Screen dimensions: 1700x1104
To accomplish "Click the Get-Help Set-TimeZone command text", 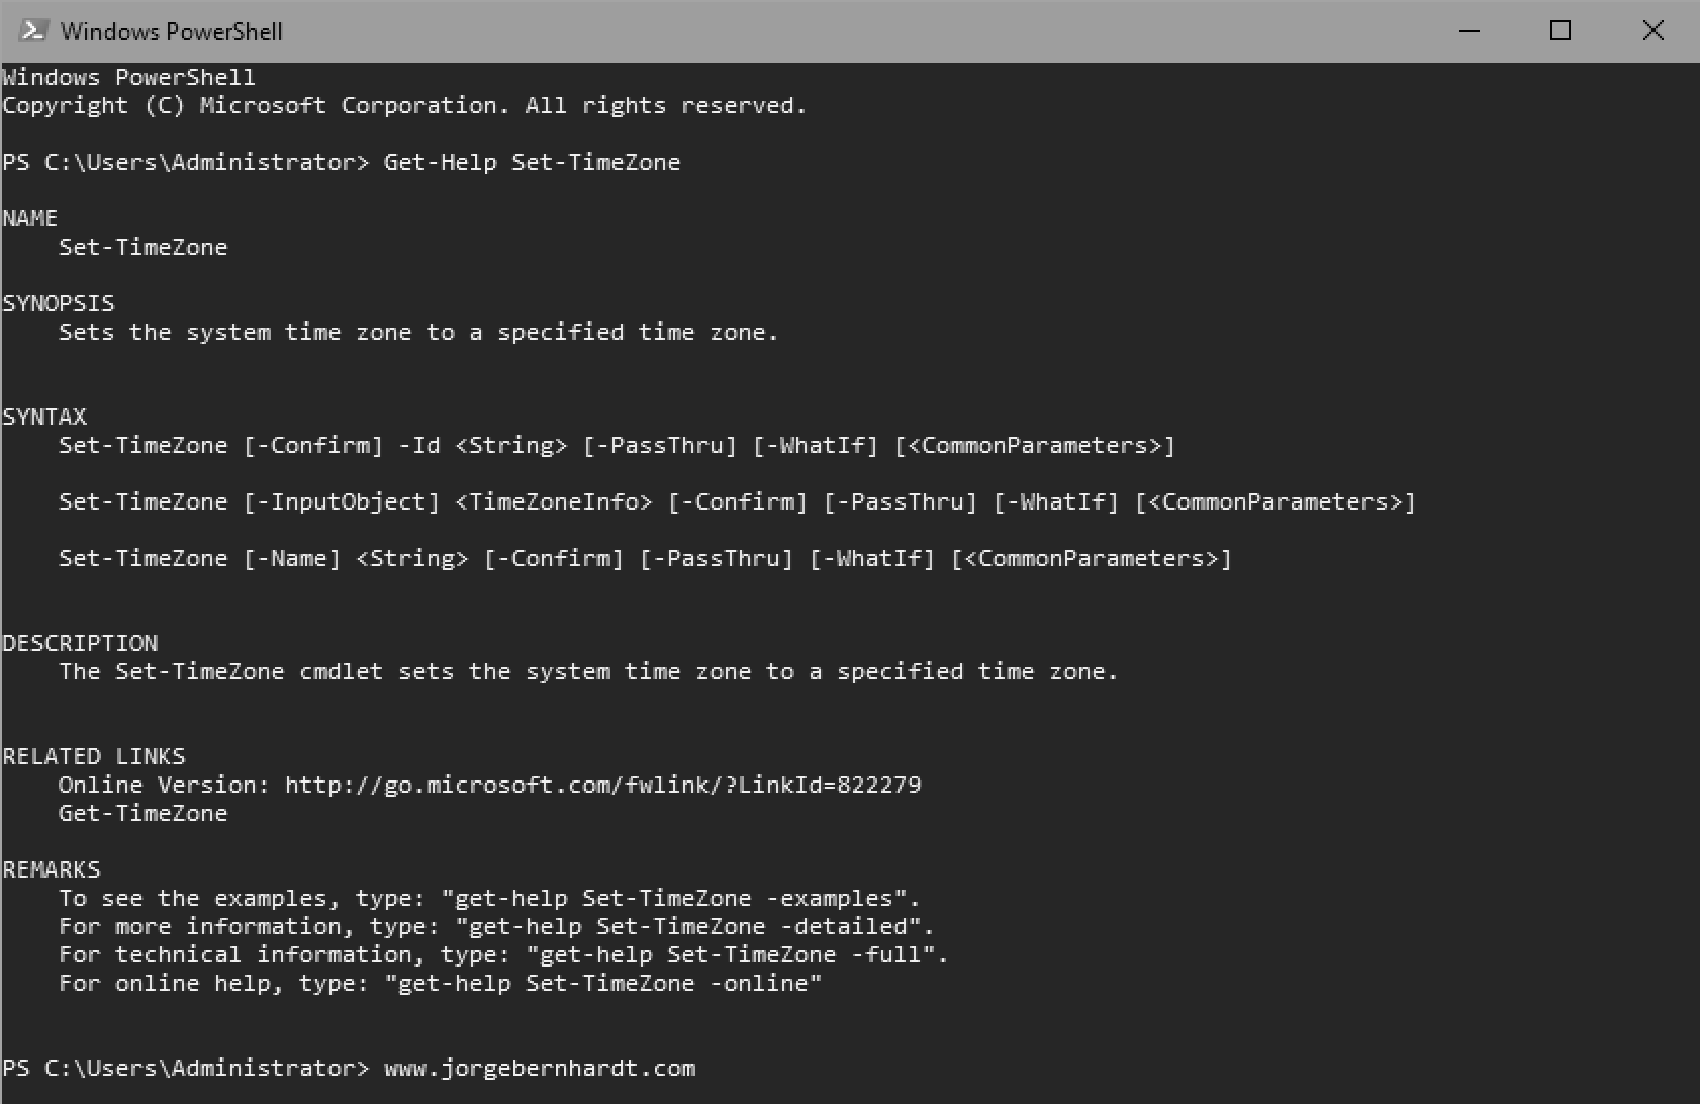I will [x=532, y=162].
